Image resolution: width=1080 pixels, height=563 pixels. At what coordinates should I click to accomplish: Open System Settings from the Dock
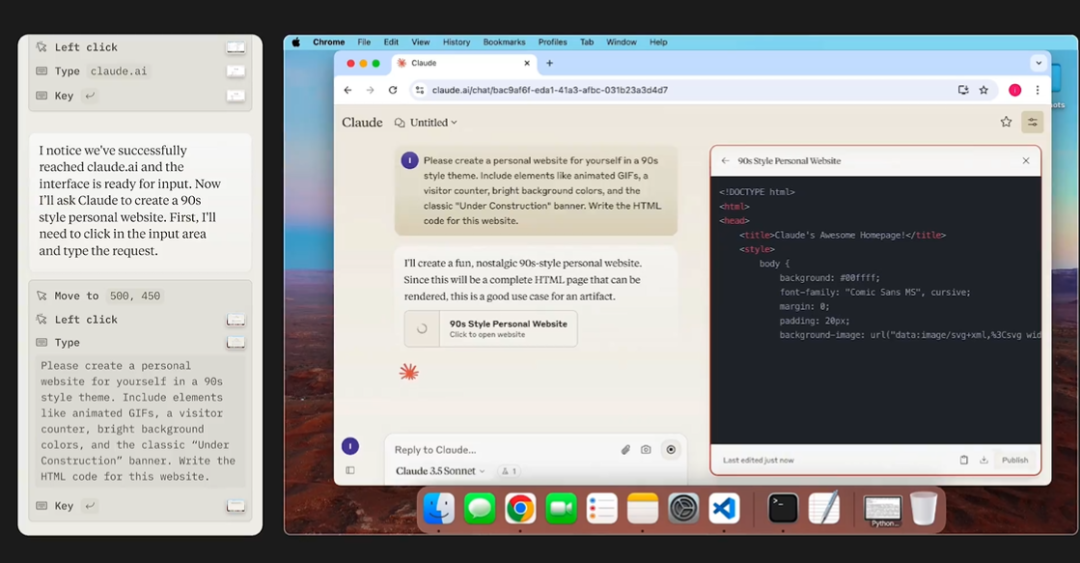[683, 509]
